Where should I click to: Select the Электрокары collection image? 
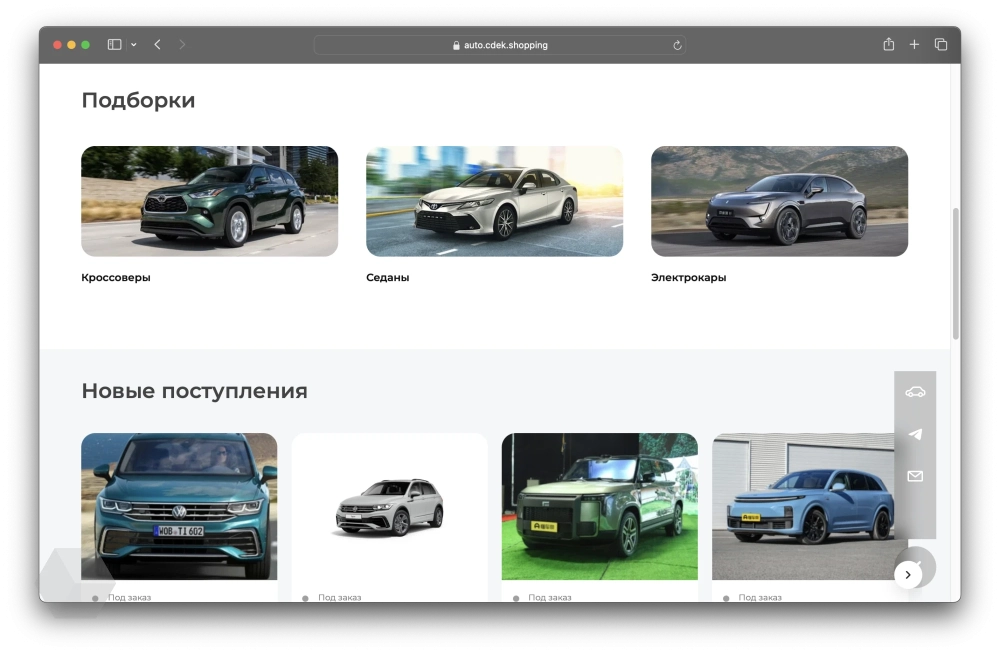coord(779,201)
